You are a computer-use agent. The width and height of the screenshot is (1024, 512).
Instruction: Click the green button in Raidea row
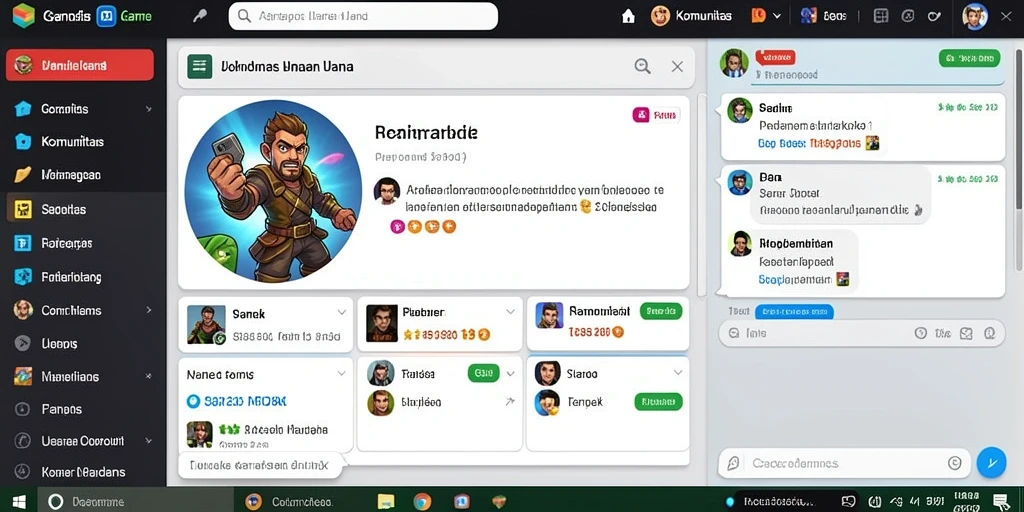click(483, 374)
